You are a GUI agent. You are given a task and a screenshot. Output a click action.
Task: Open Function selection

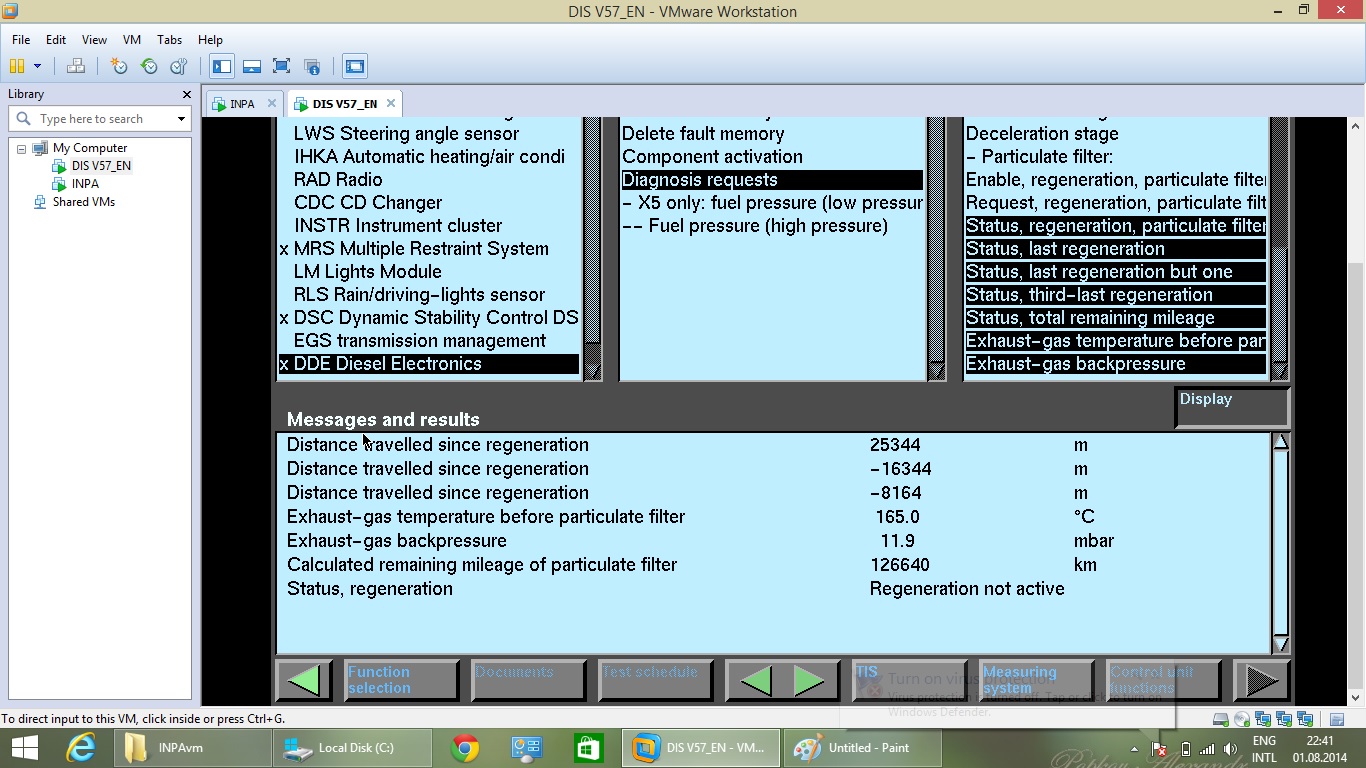coord(401,680)
